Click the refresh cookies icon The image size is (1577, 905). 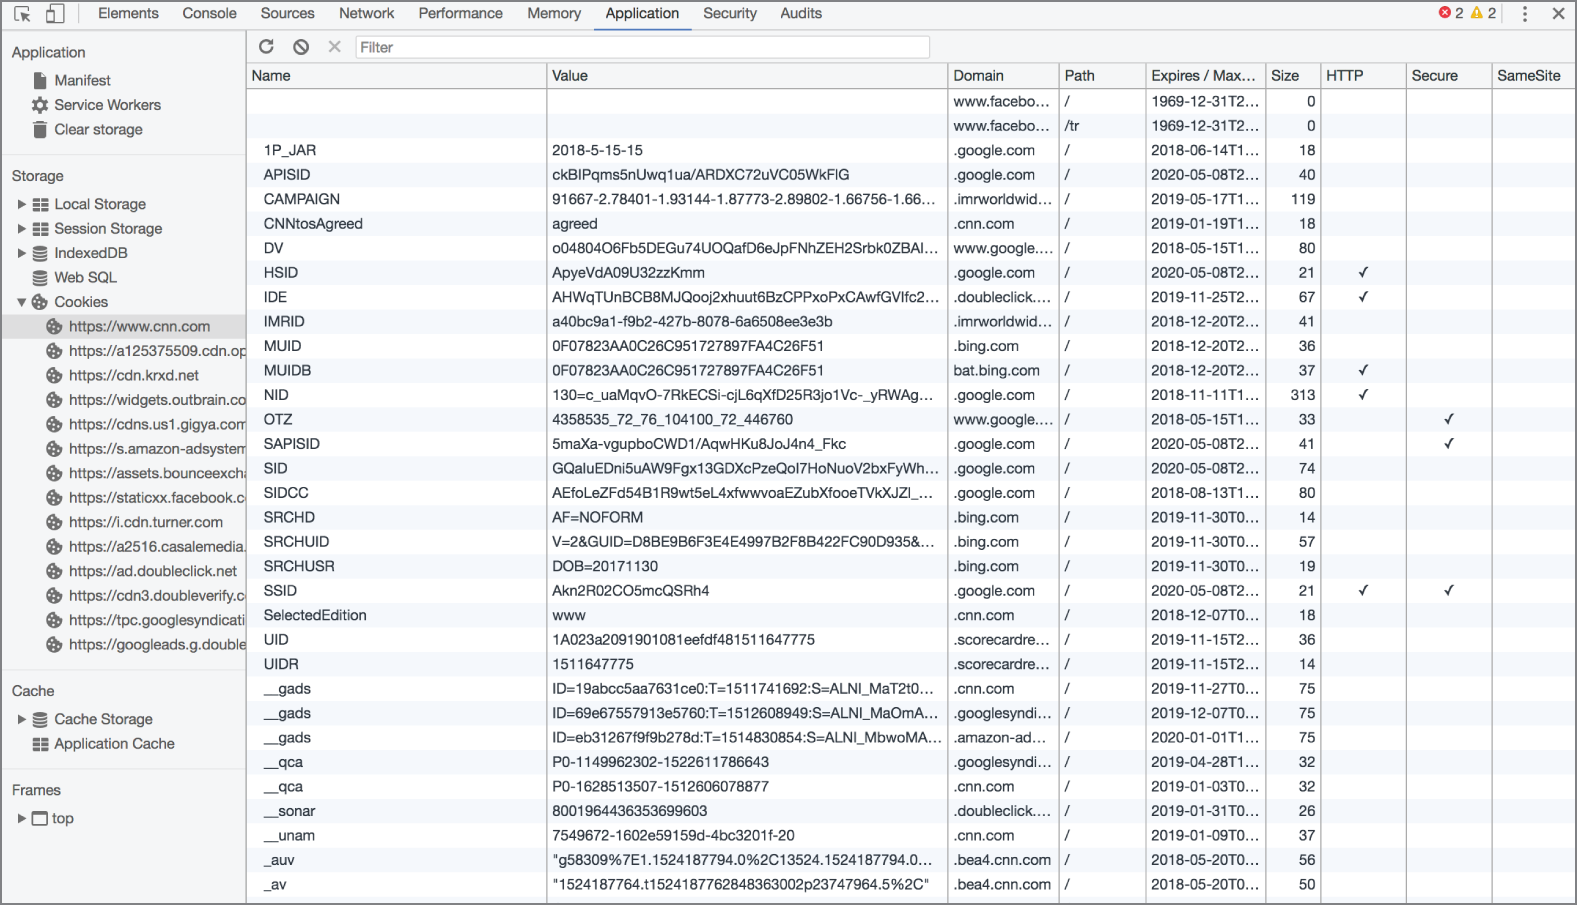[266, 46]
